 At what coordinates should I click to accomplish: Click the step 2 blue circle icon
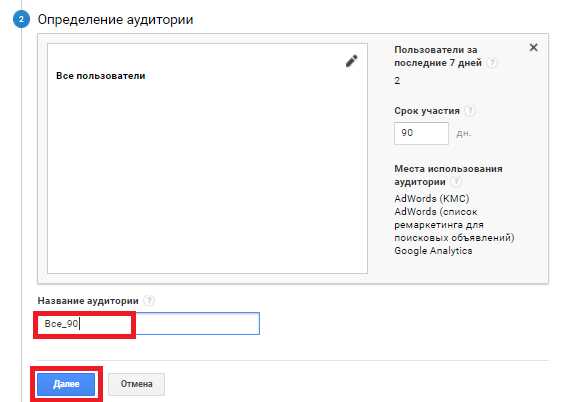(21, 19)
